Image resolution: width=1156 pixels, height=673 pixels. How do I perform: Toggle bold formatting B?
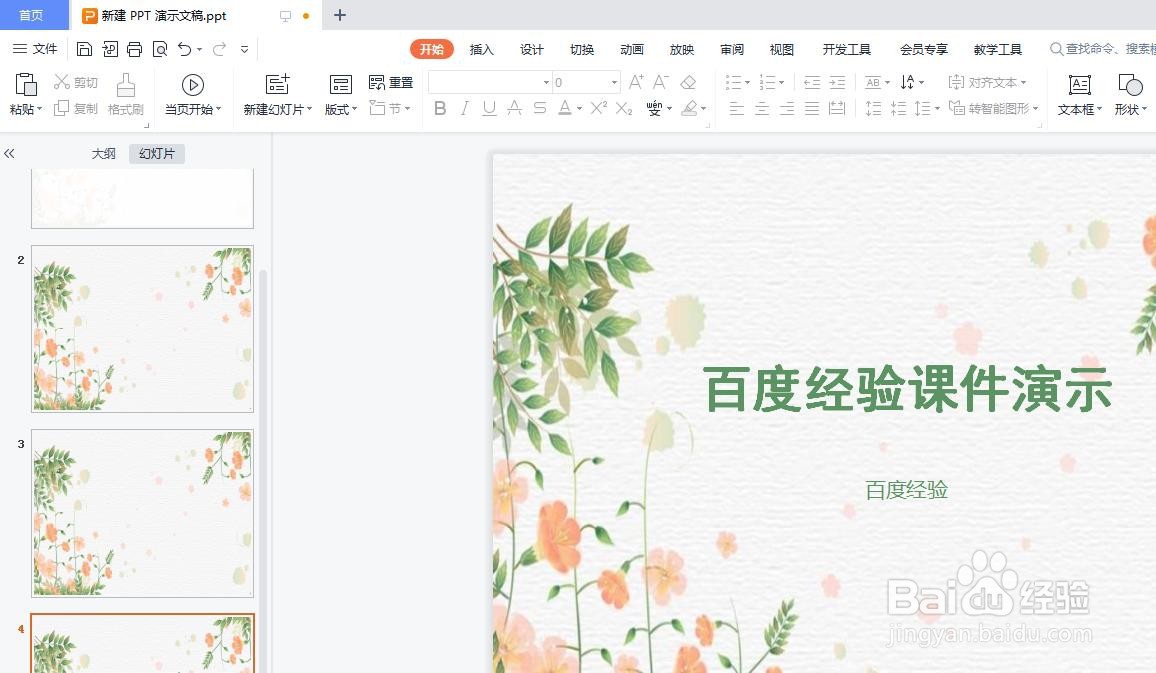tap(440, 108)
